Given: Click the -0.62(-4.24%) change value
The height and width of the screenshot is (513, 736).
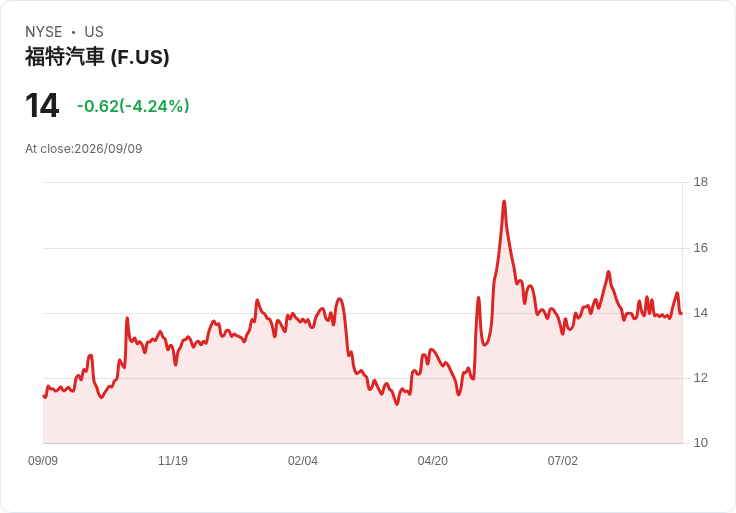Looking at the screenshot, I should pos(133,106).
